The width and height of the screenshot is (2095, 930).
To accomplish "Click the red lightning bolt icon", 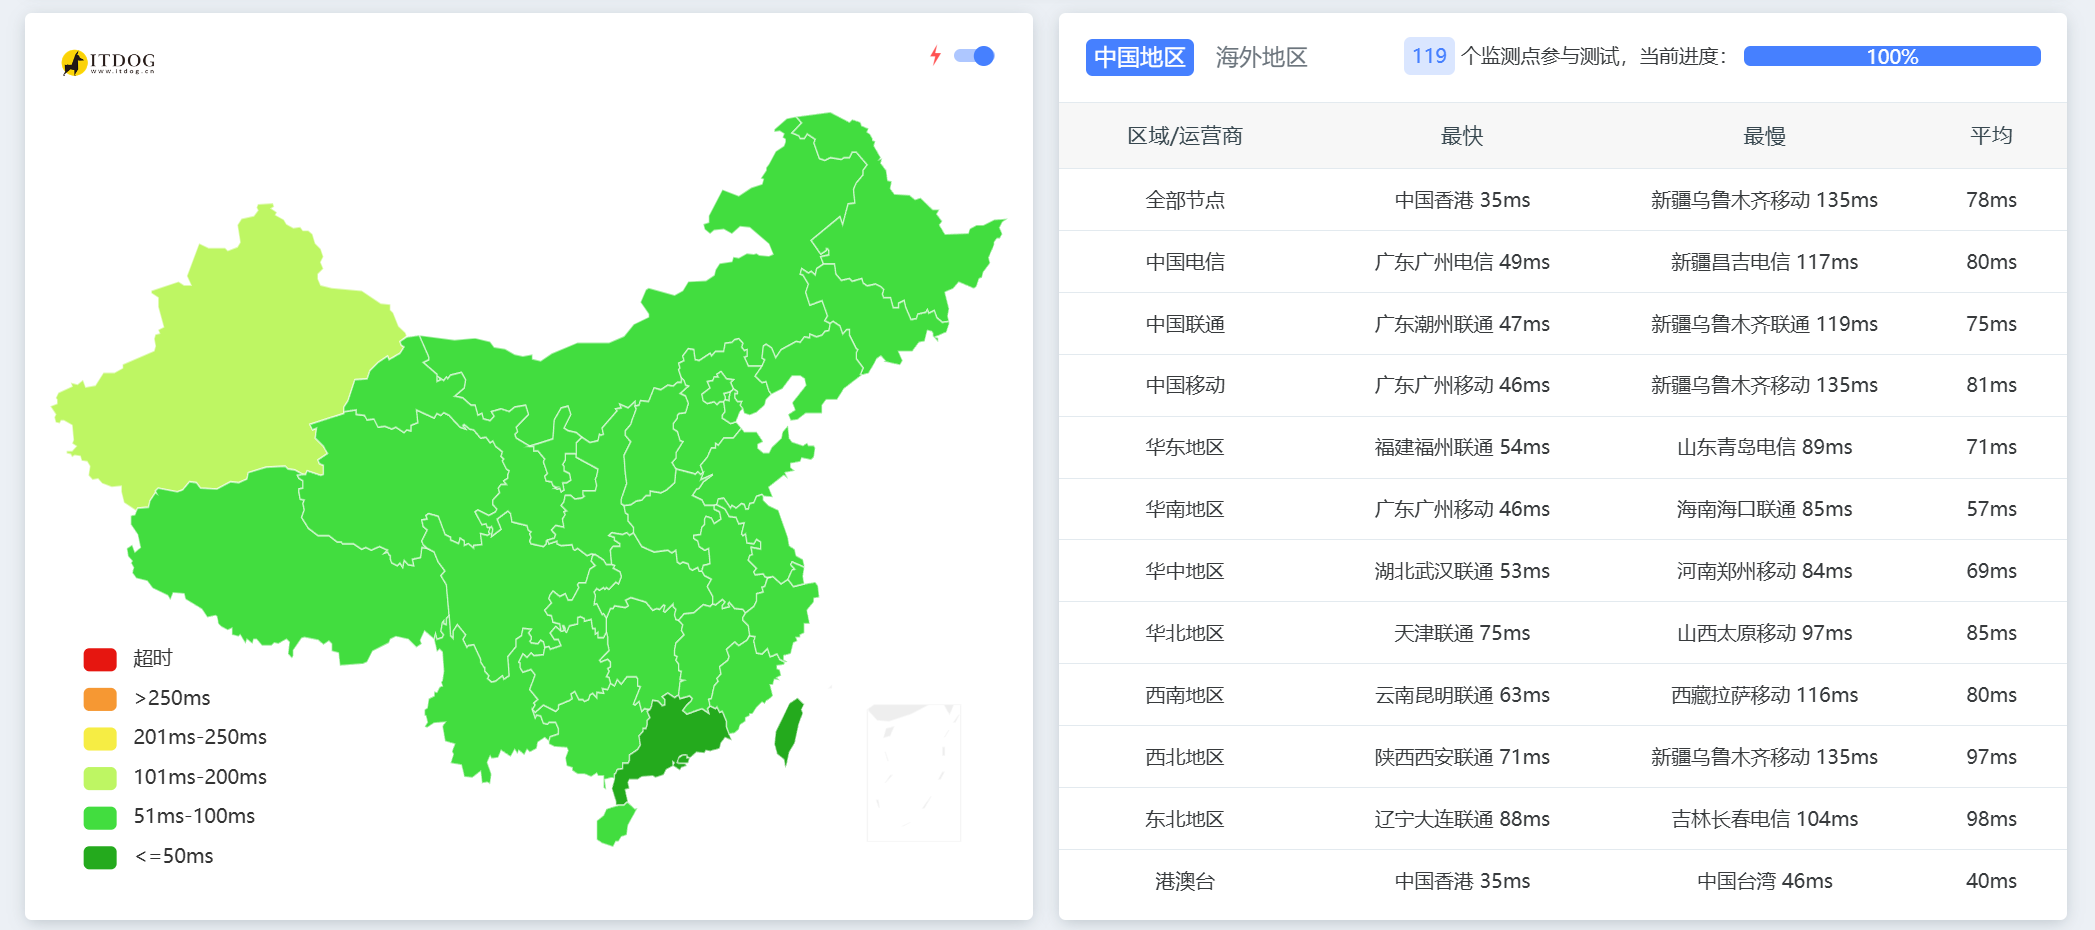I will (935, 55).
